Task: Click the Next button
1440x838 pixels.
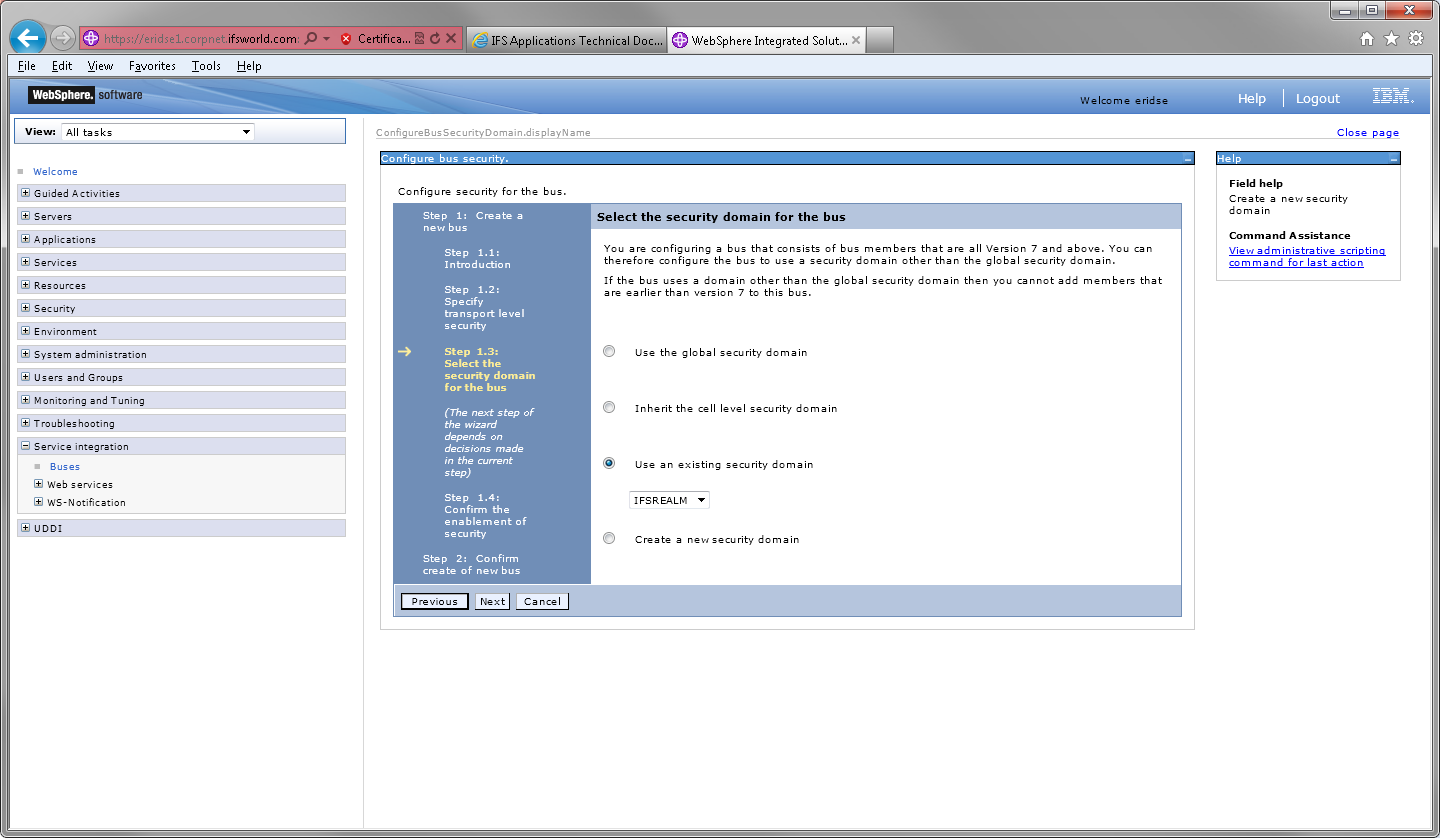Action: [x=492, y=601]
